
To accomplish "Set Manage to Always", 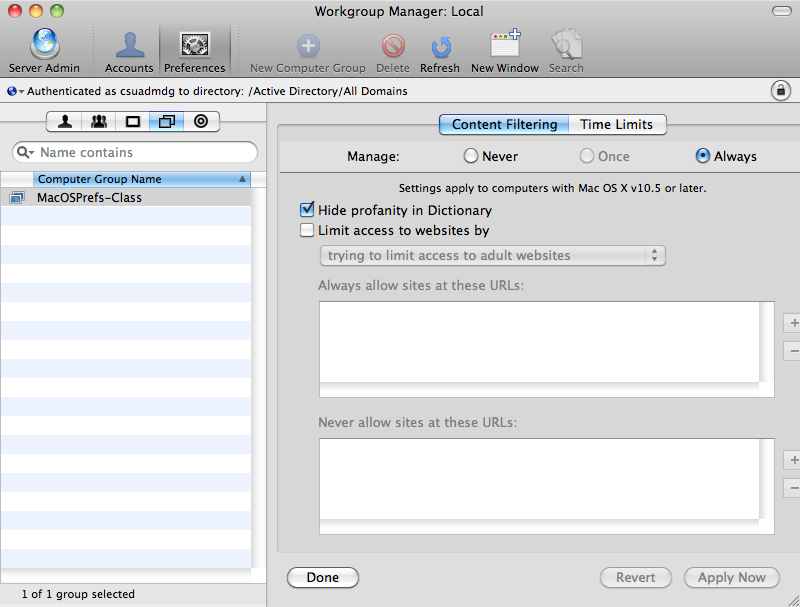I will (703, 156).
